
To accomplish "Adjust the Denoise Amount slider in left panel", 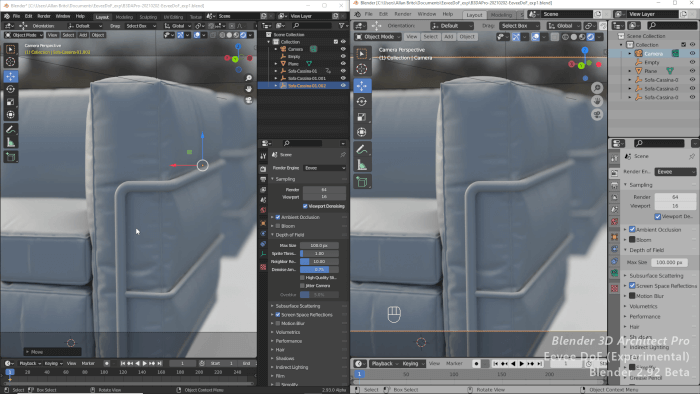I will coord(319,270).
